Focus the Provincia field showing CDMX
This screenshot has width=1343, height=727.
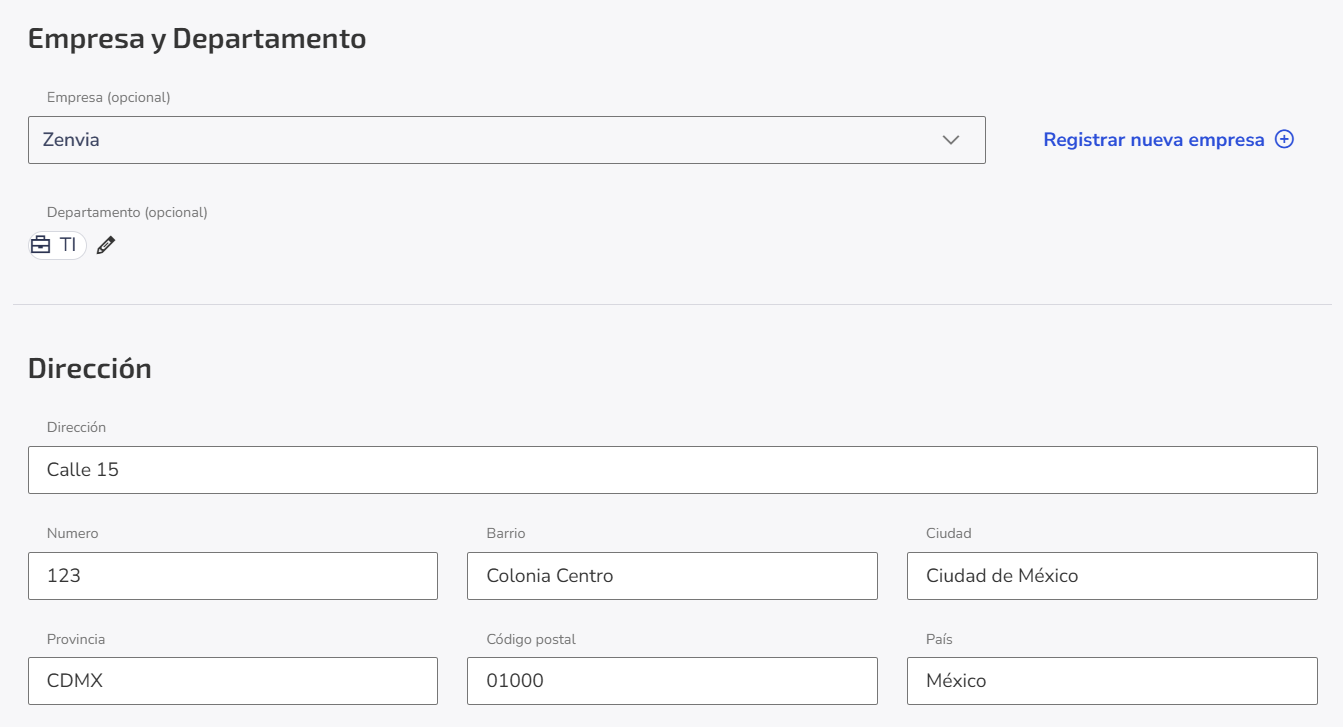coord(233,681)
